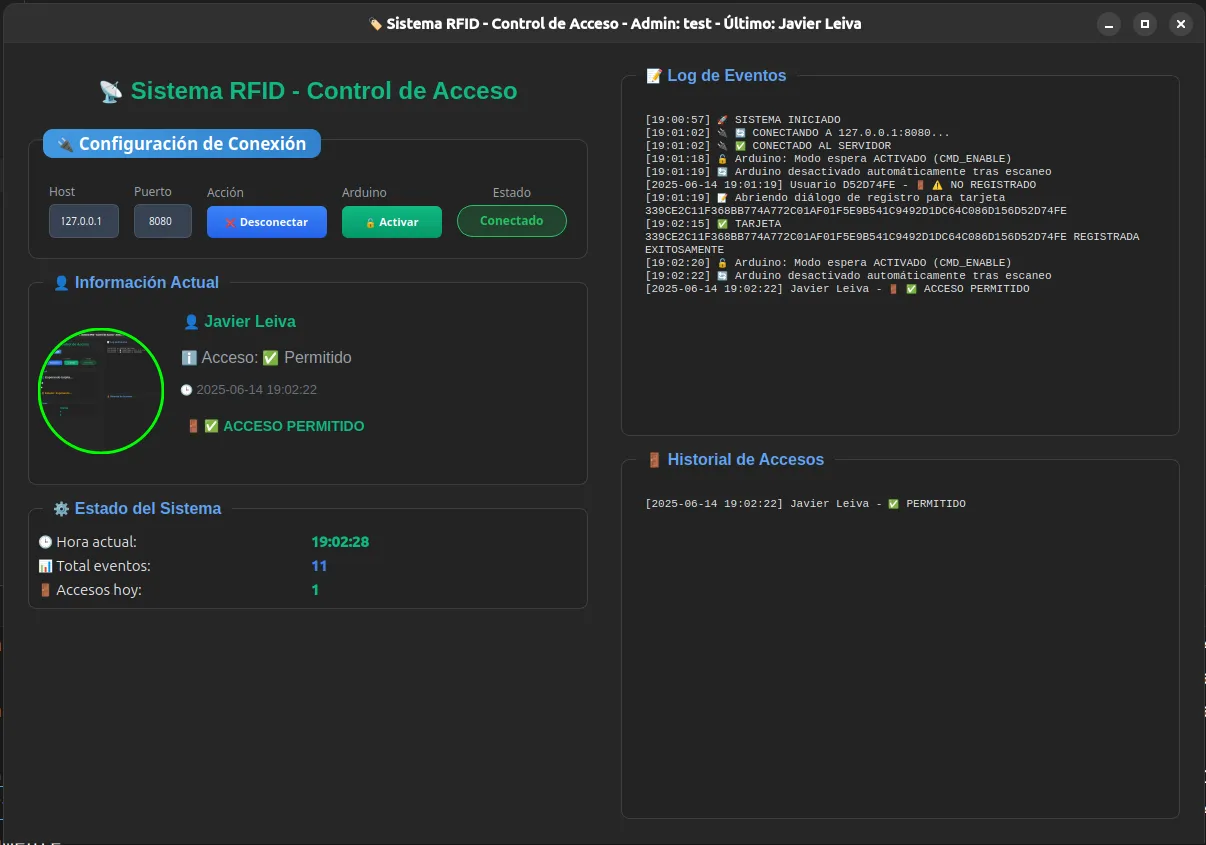The width and height of the screenshot is (1206, 845).
Task: Click the Conectado status indicator
Action: coord(512,221)
